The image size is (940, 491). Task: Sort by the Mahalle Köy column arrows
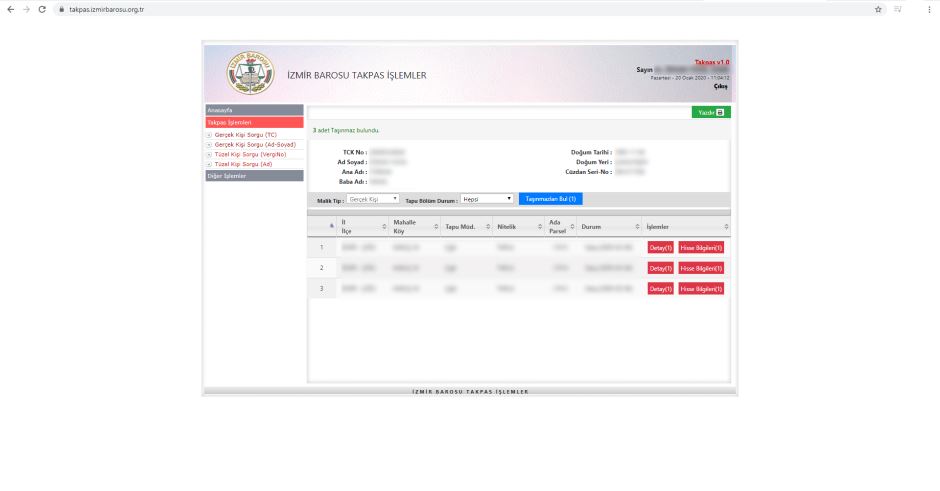[436, 227]
